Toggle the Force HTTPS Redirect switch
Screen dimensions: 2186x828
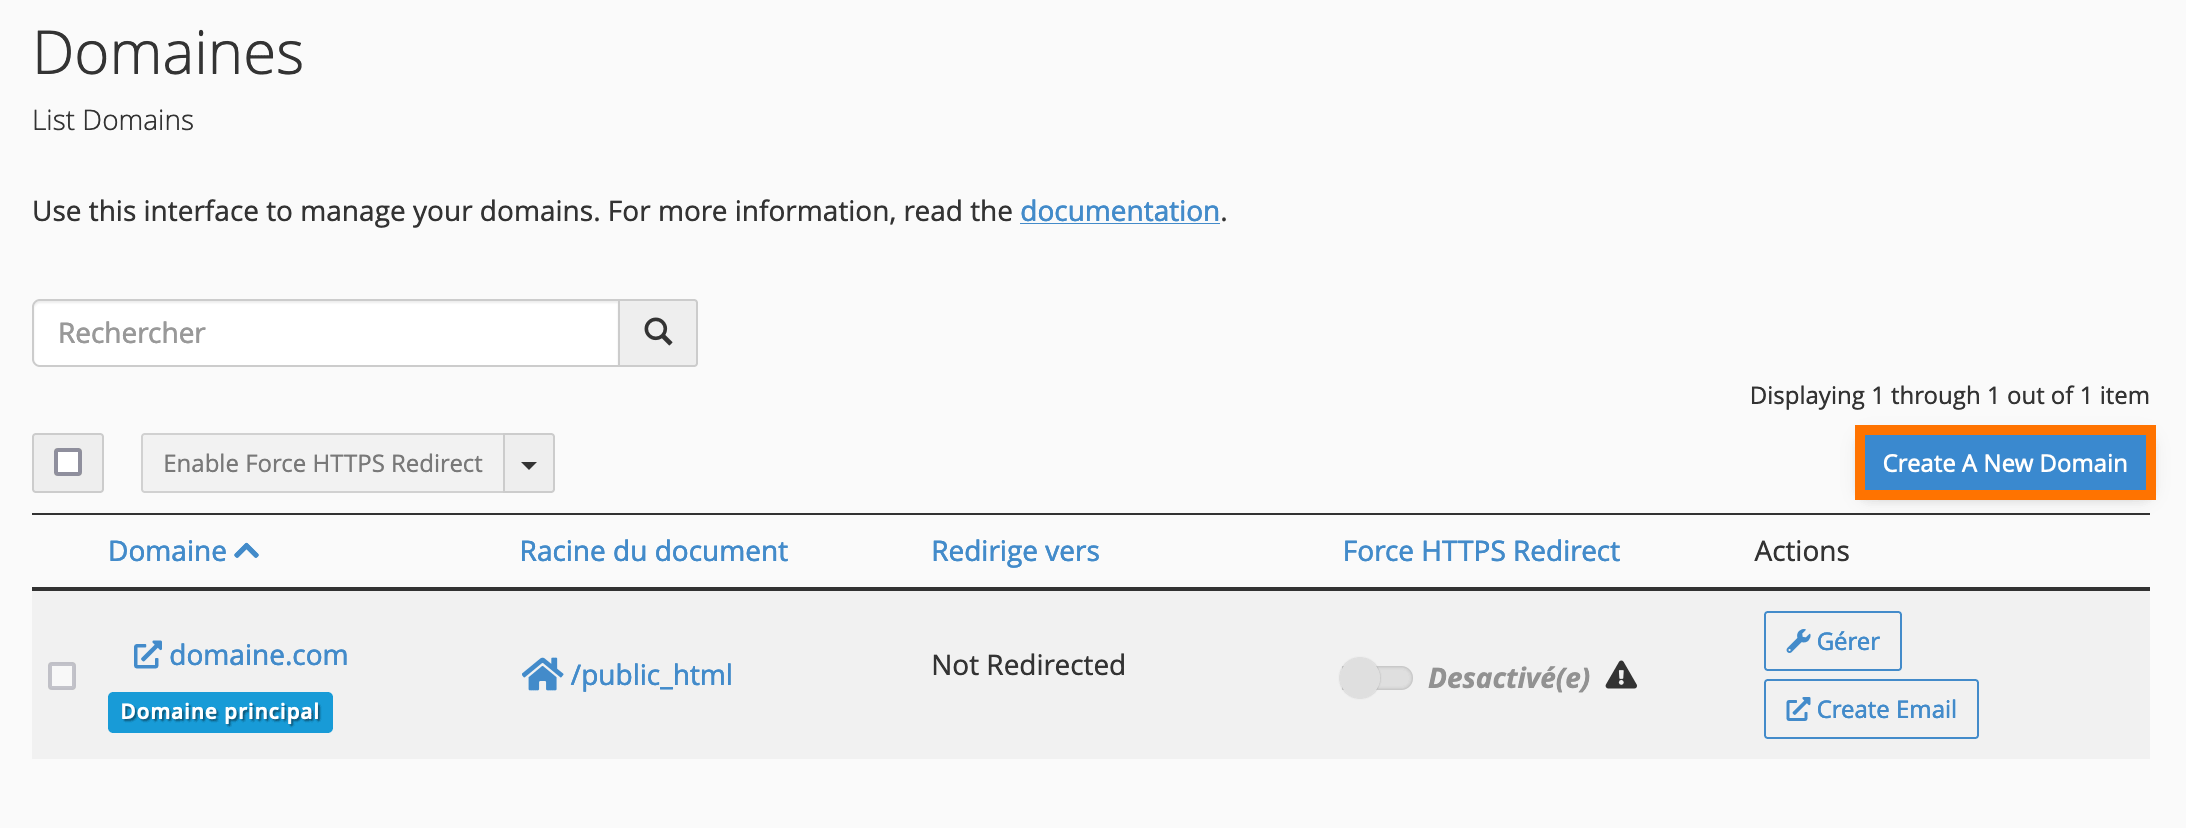1376,677
